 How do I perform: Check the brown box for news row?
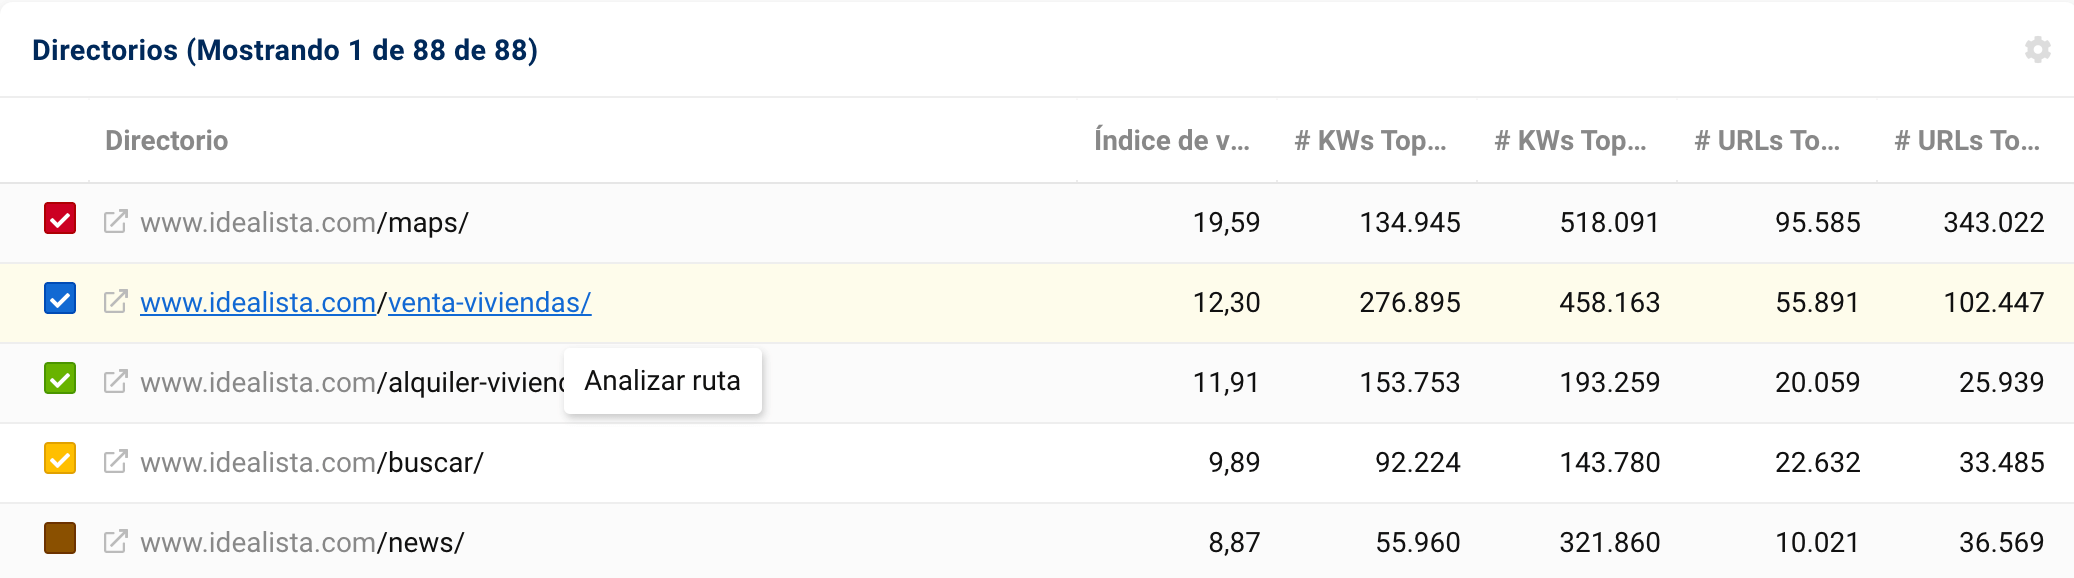(60, 538)
